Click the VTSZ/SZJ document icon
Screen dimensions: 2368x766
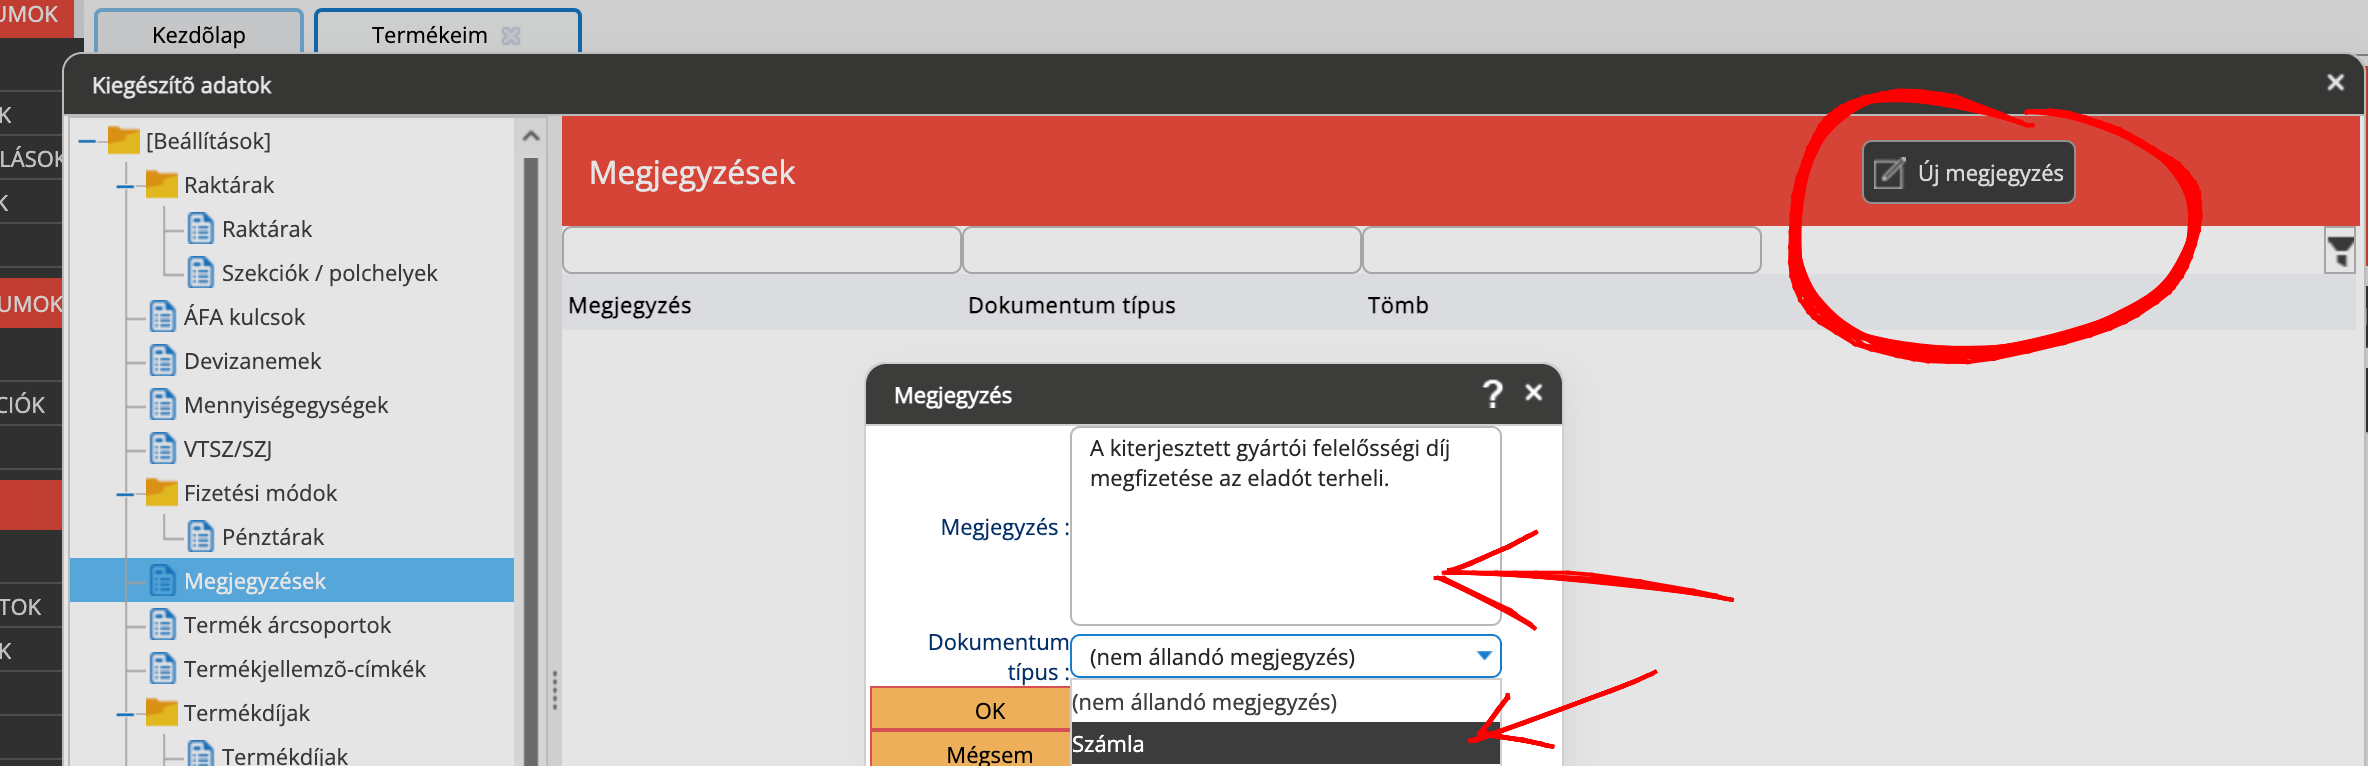pos(163,449)
